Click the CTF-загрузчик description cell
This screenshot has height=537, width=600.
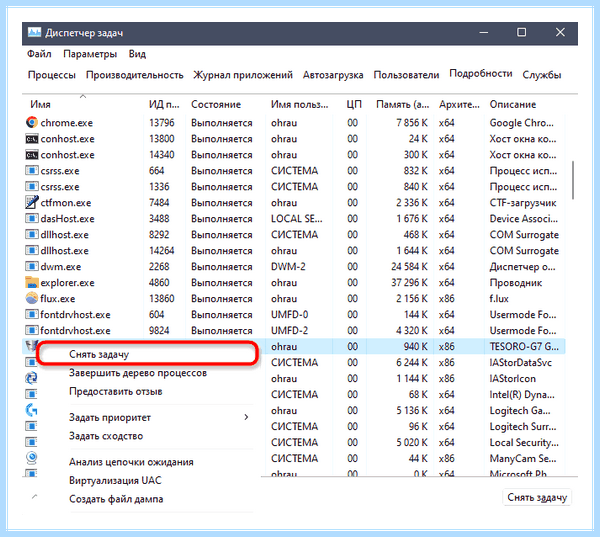pos(523,203)
